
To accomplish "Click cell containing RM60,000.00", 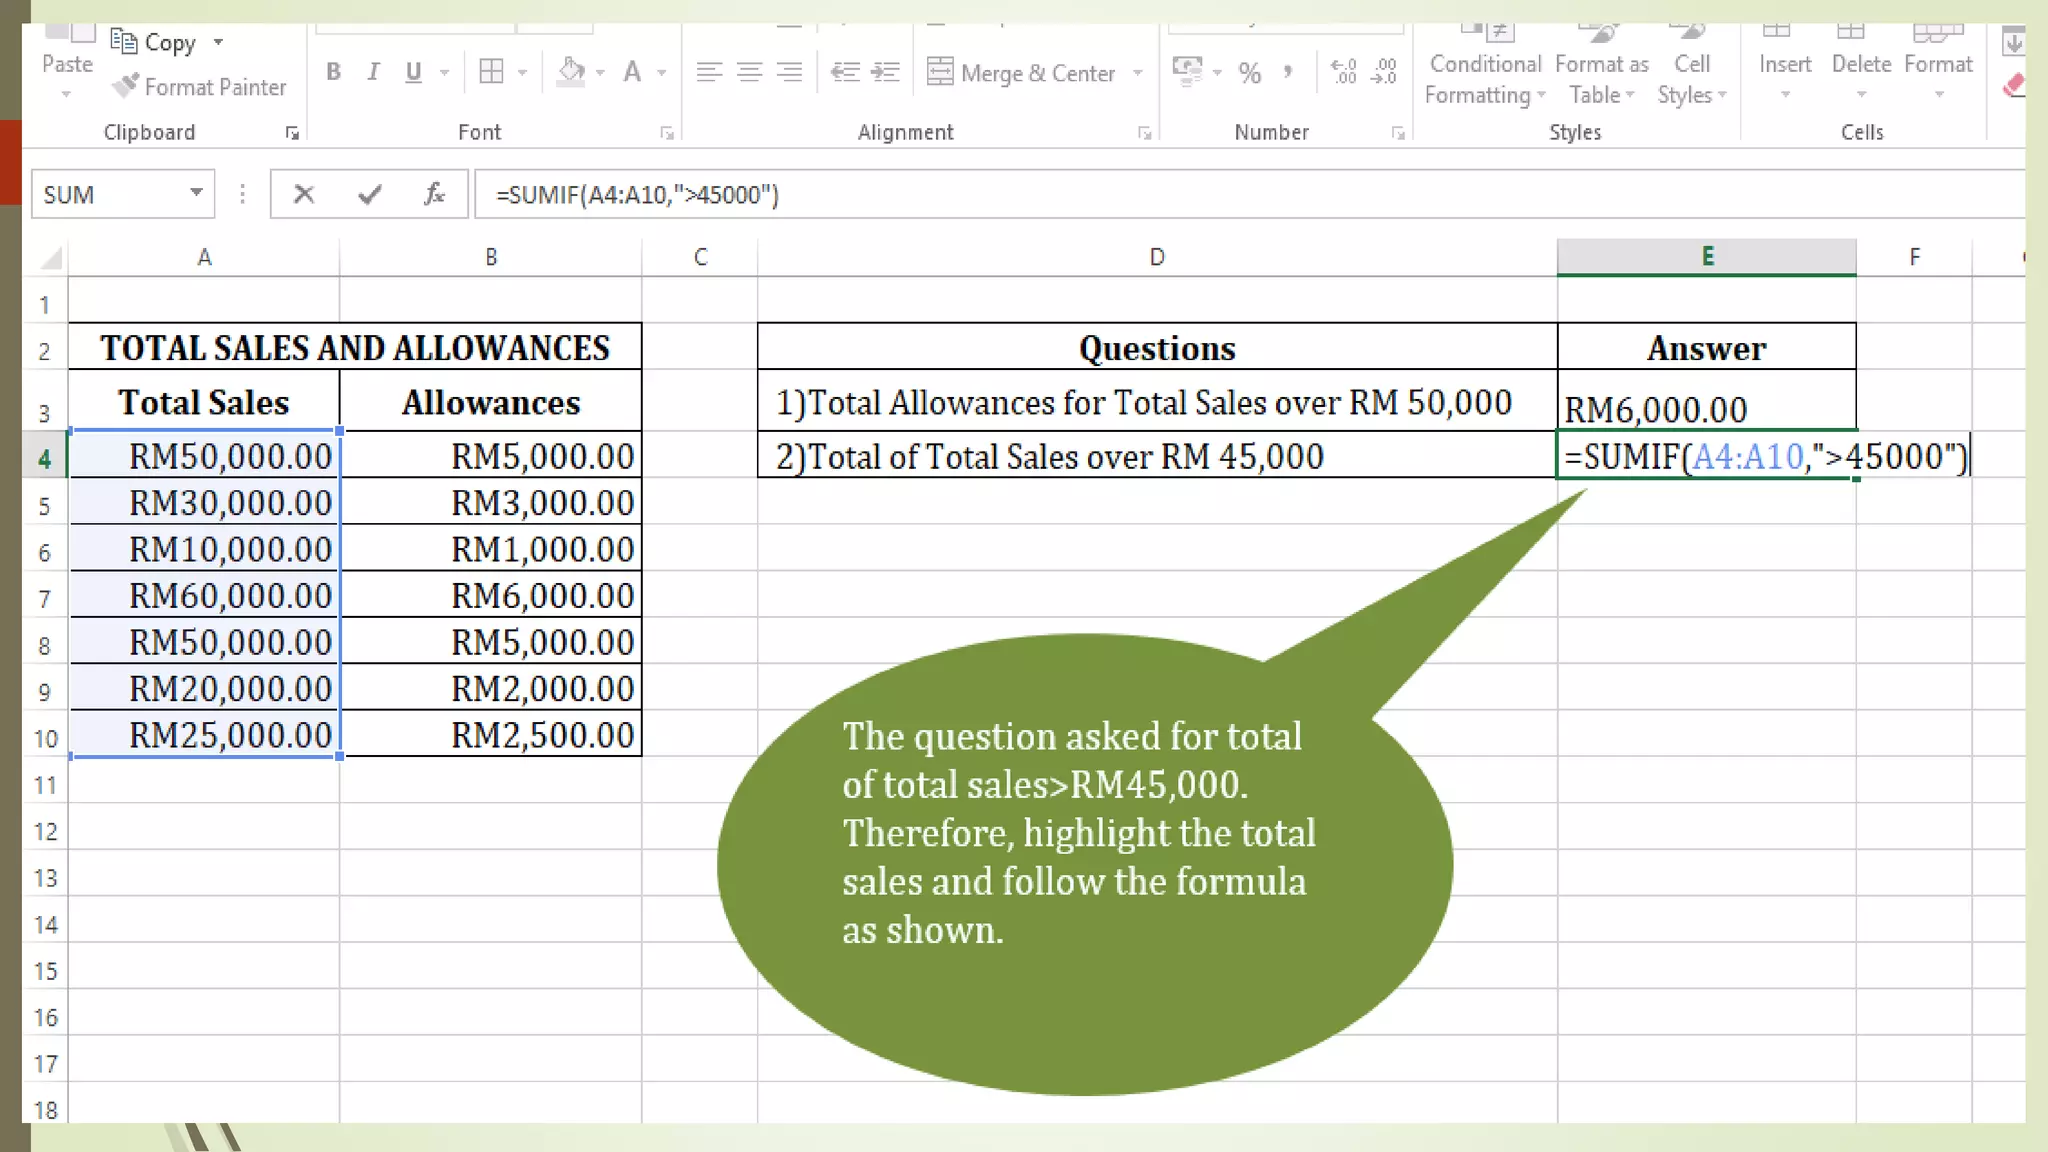I will click(204, 595).
